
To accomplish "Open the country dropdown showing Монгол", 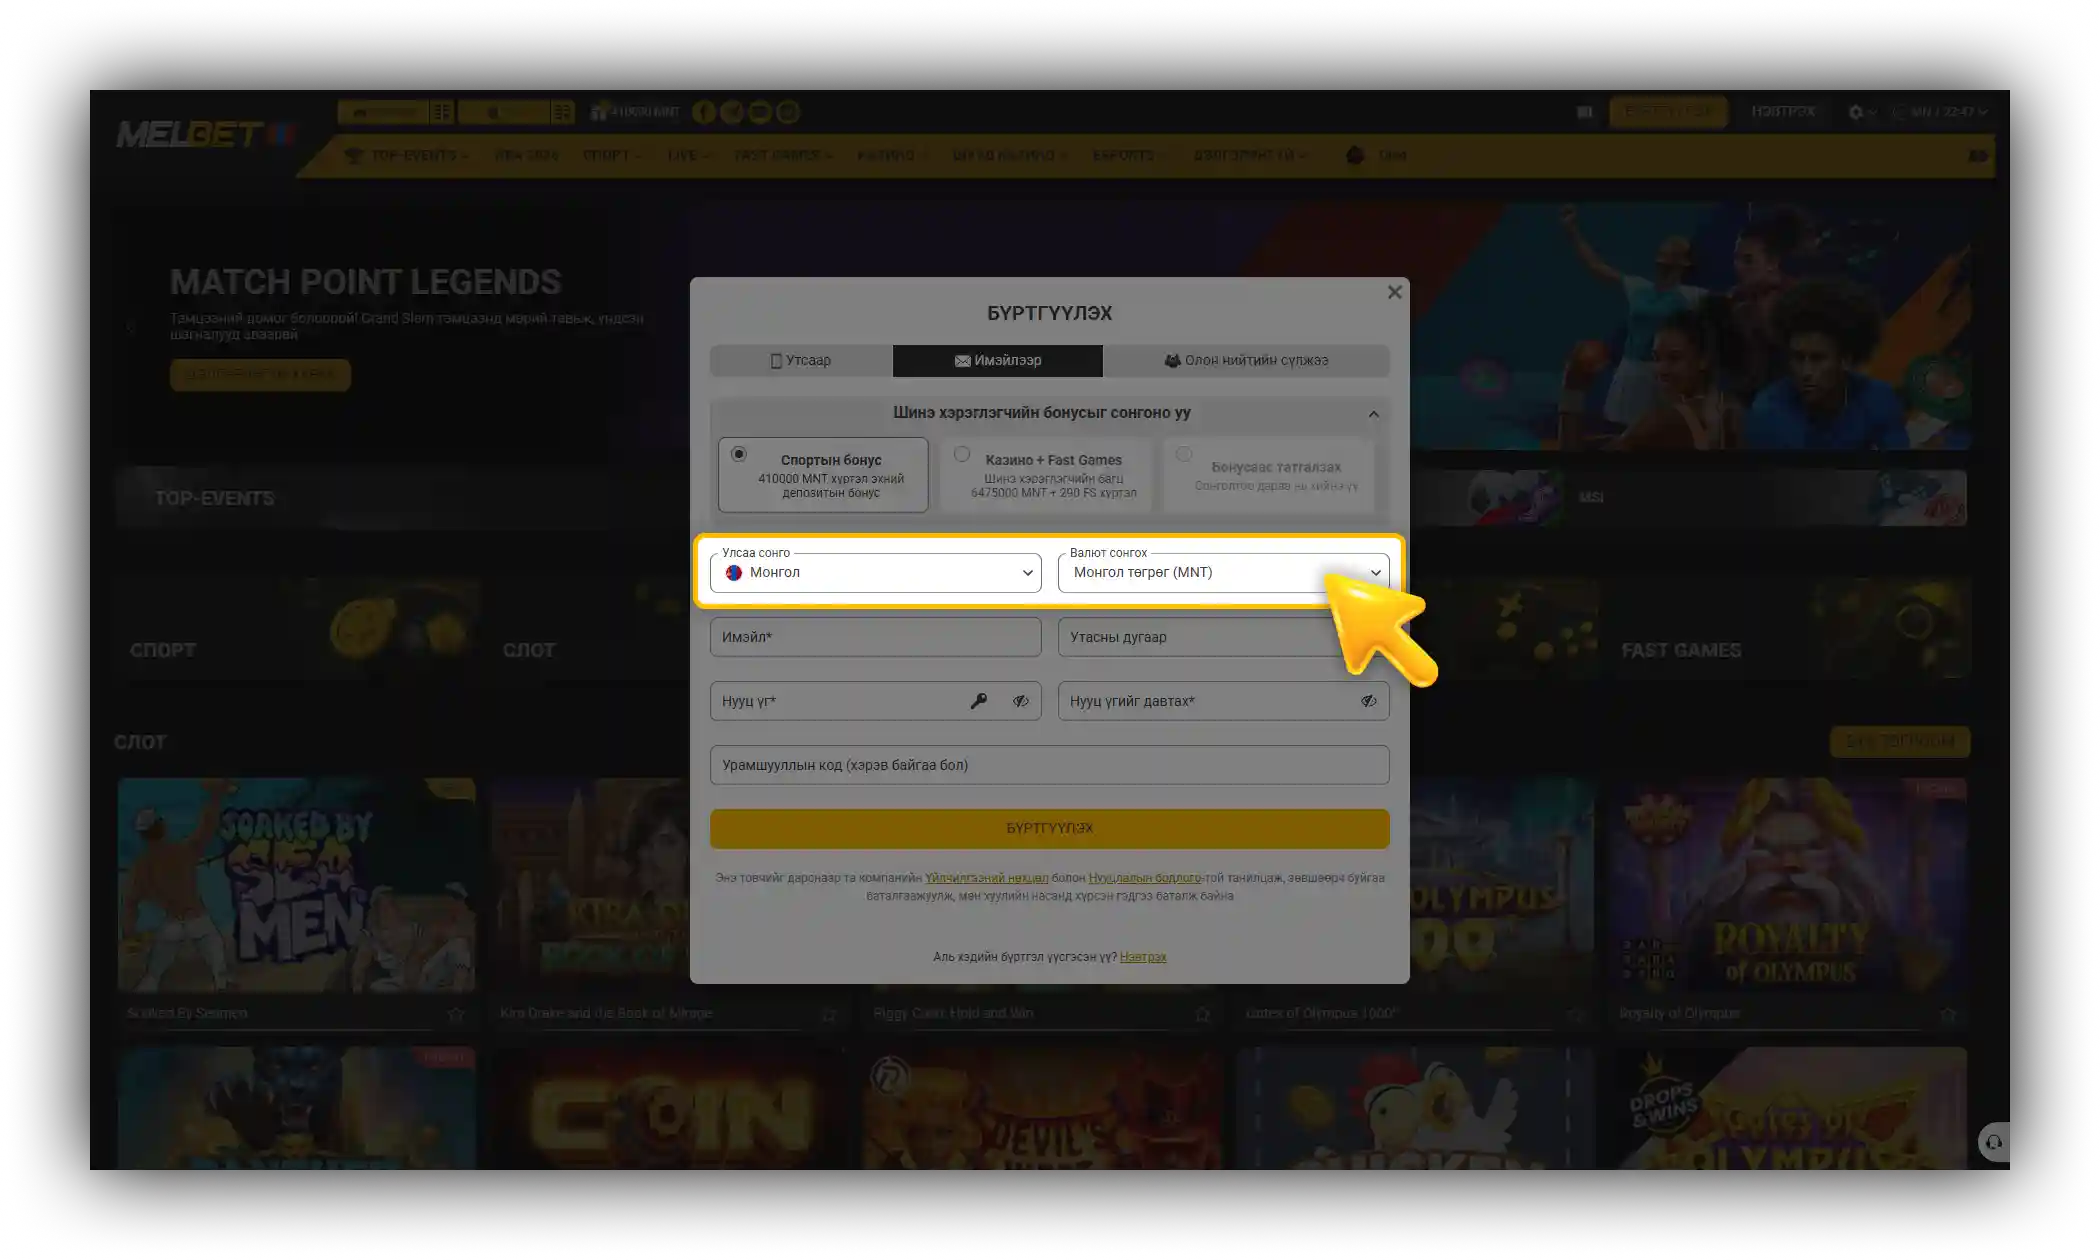I will point(875,573).
